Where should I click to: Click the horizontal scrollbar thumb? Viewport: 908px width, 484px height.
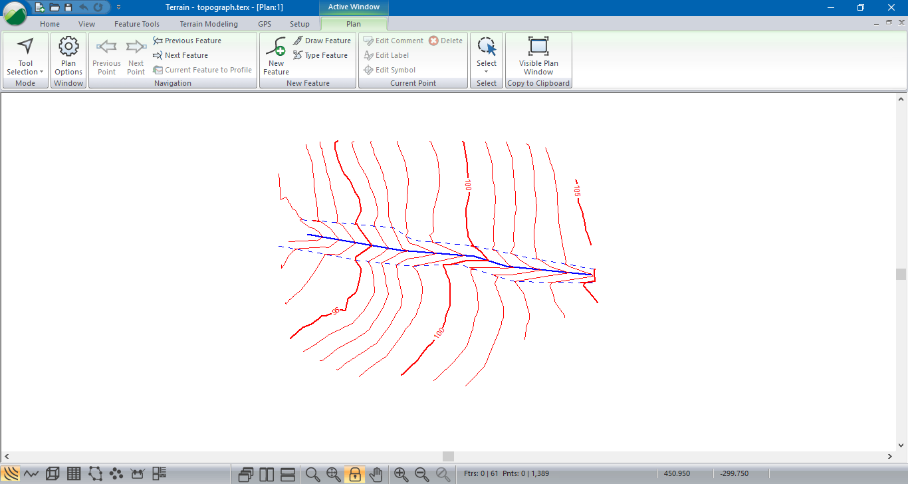pyautogui.click(x=448, y=456)
